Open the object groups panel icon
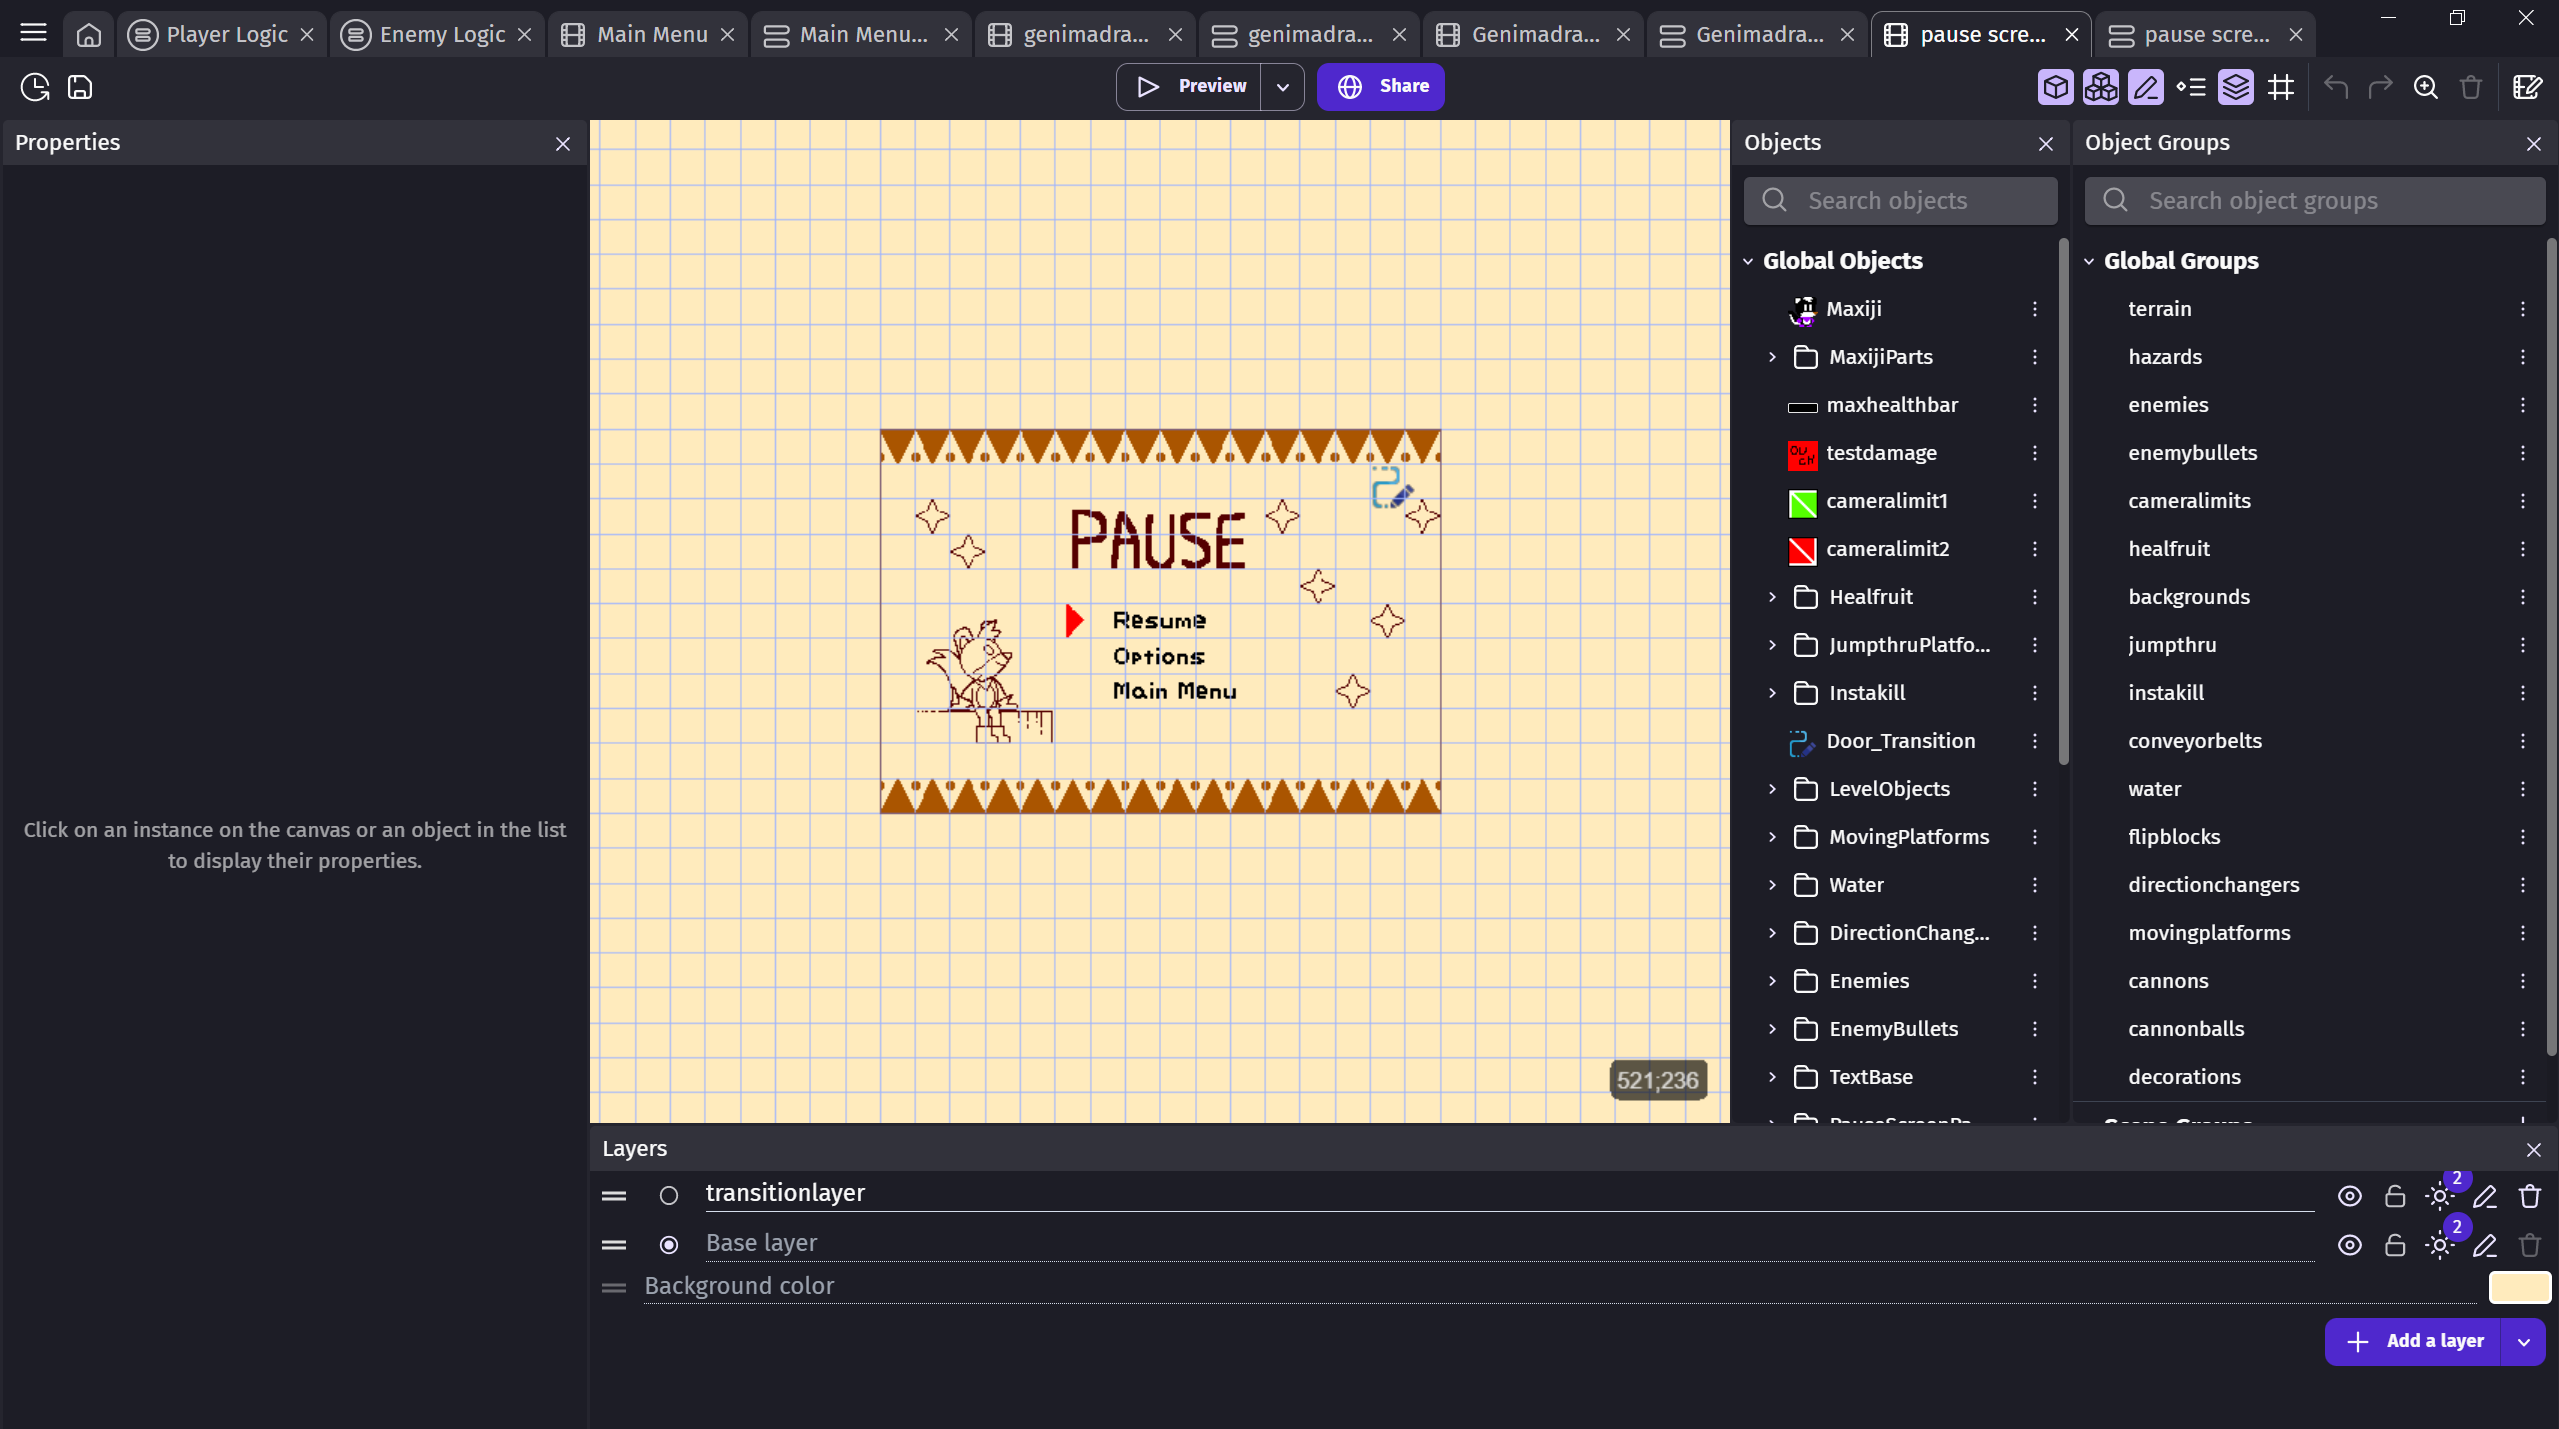This screenshot has height=1429, width=2559. point(2100,87)
